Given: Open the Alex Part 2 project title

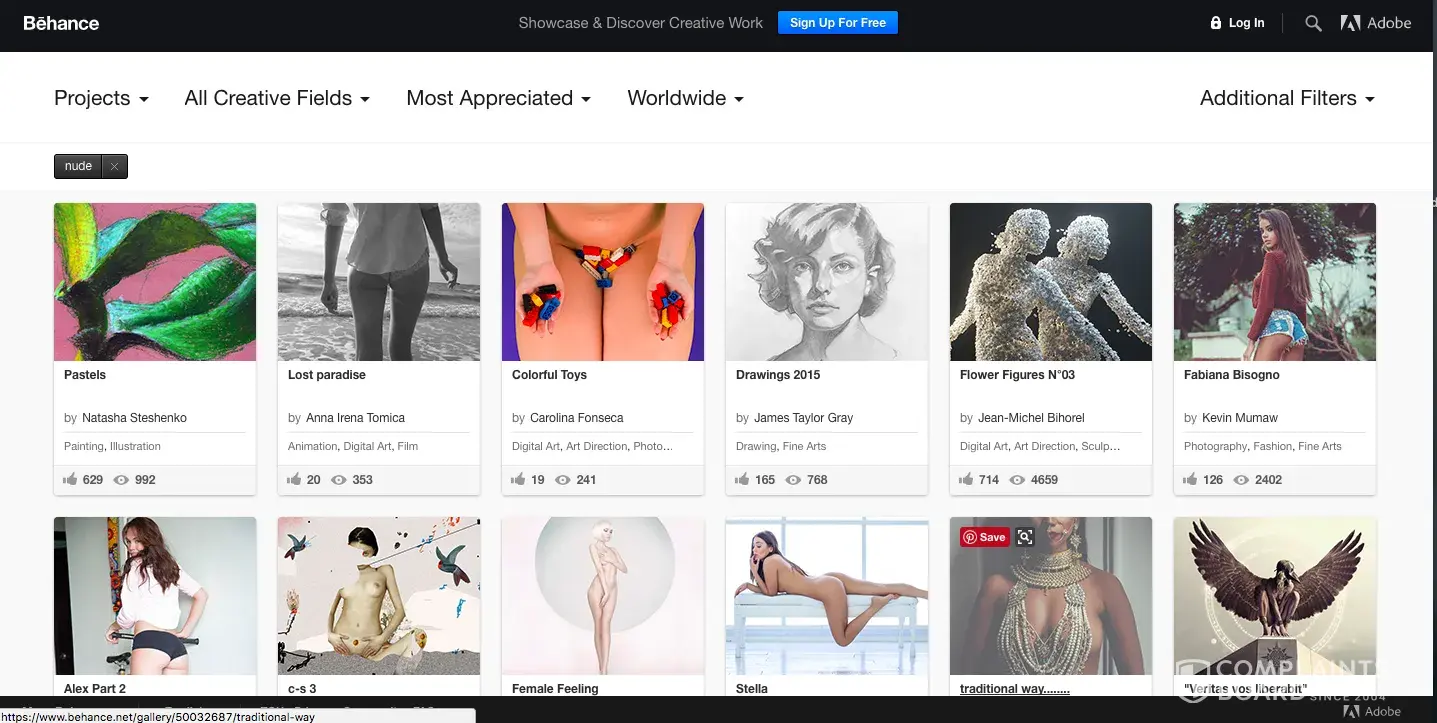Looking at the screenshot, I should [96, 689].
